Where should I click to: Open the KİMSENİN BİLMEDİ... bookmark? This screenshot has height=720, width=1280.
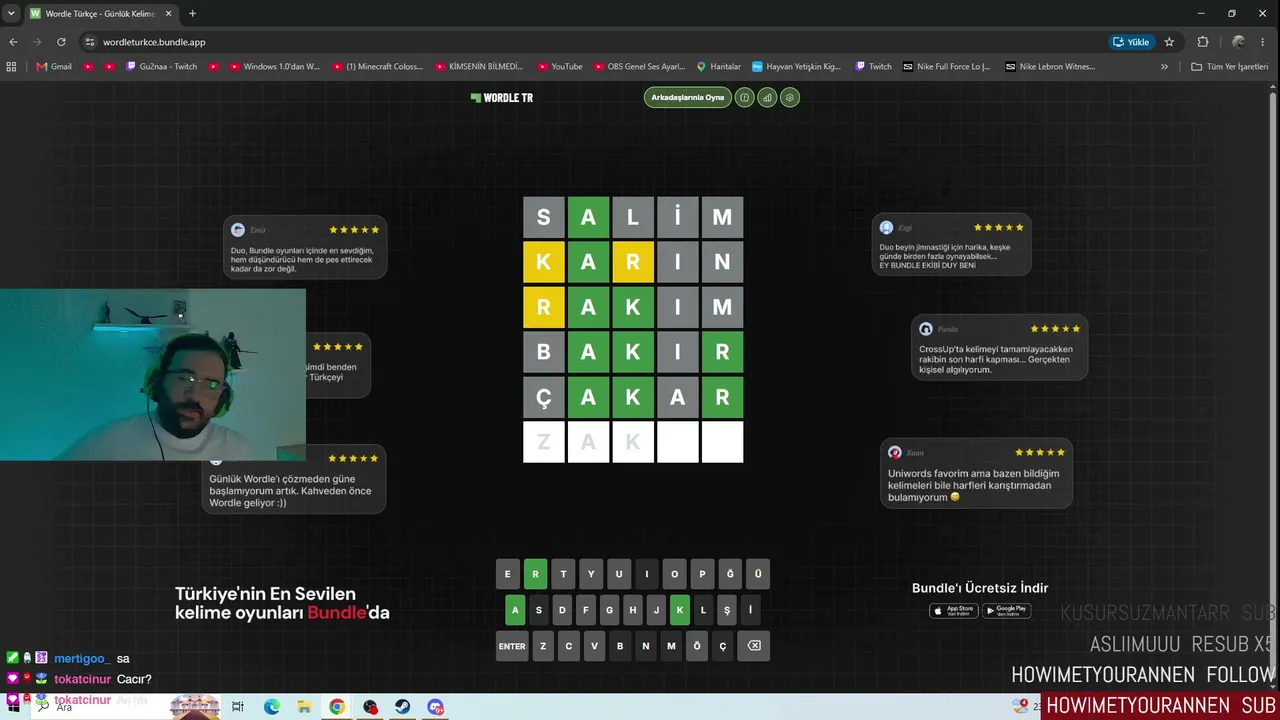click(x=479, y=67)
